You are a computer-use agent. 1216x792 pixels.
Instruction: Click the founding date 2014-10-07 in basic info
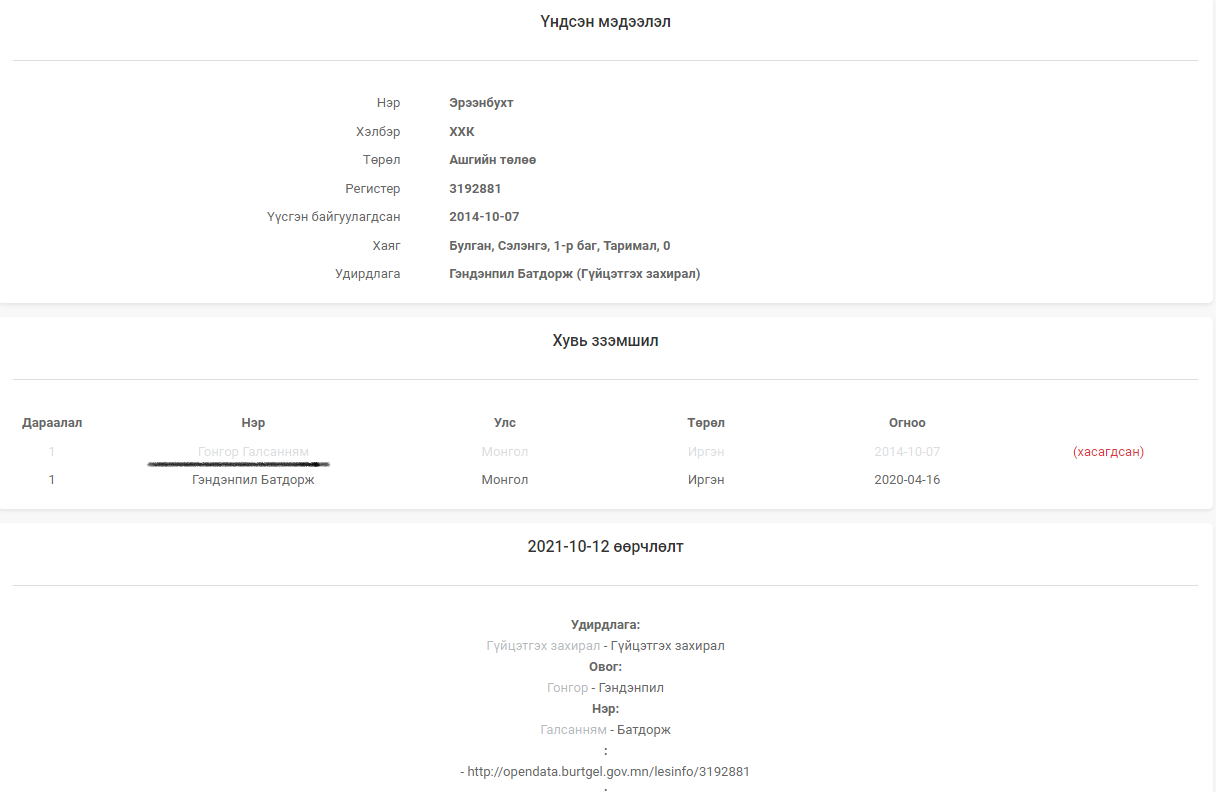point(484,217)
